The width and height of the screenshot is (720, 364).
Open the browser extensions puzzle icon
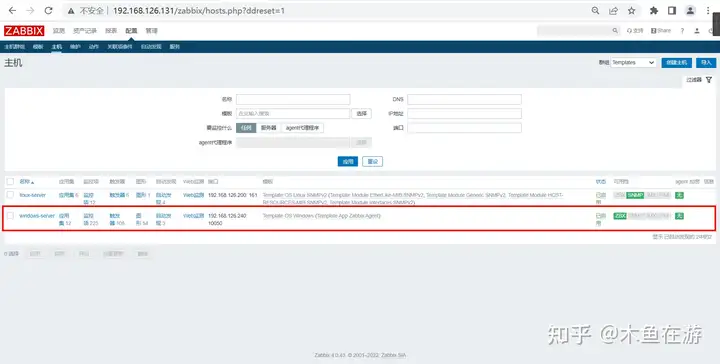[x=654, y=11]
